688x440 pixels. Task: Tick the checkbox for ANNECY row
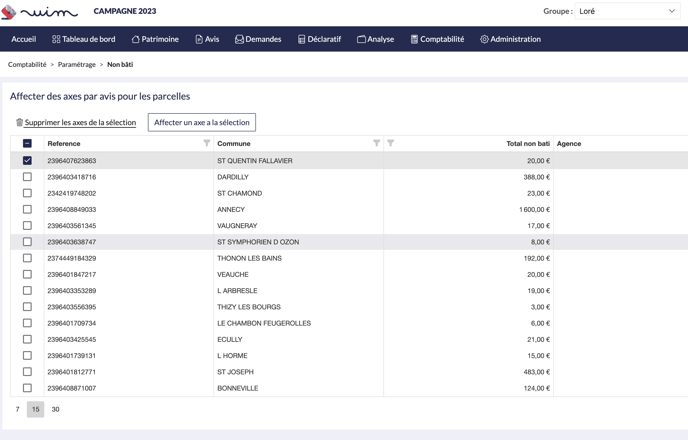(x=27, y=210)
